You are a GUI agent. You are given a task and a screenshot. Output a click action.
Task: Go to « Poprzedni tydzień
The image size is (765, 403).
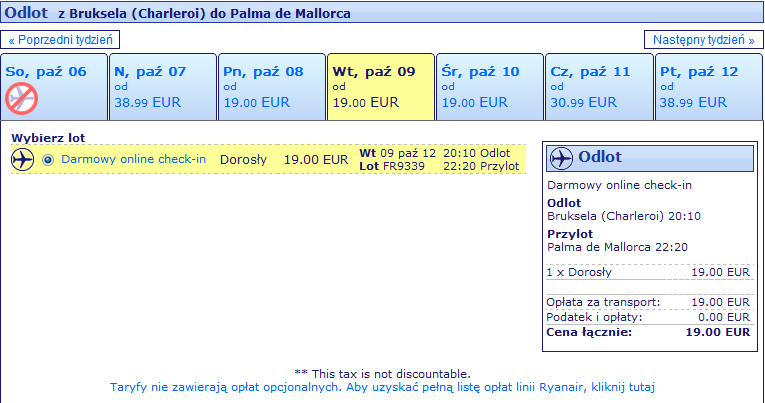pos(60,40)
